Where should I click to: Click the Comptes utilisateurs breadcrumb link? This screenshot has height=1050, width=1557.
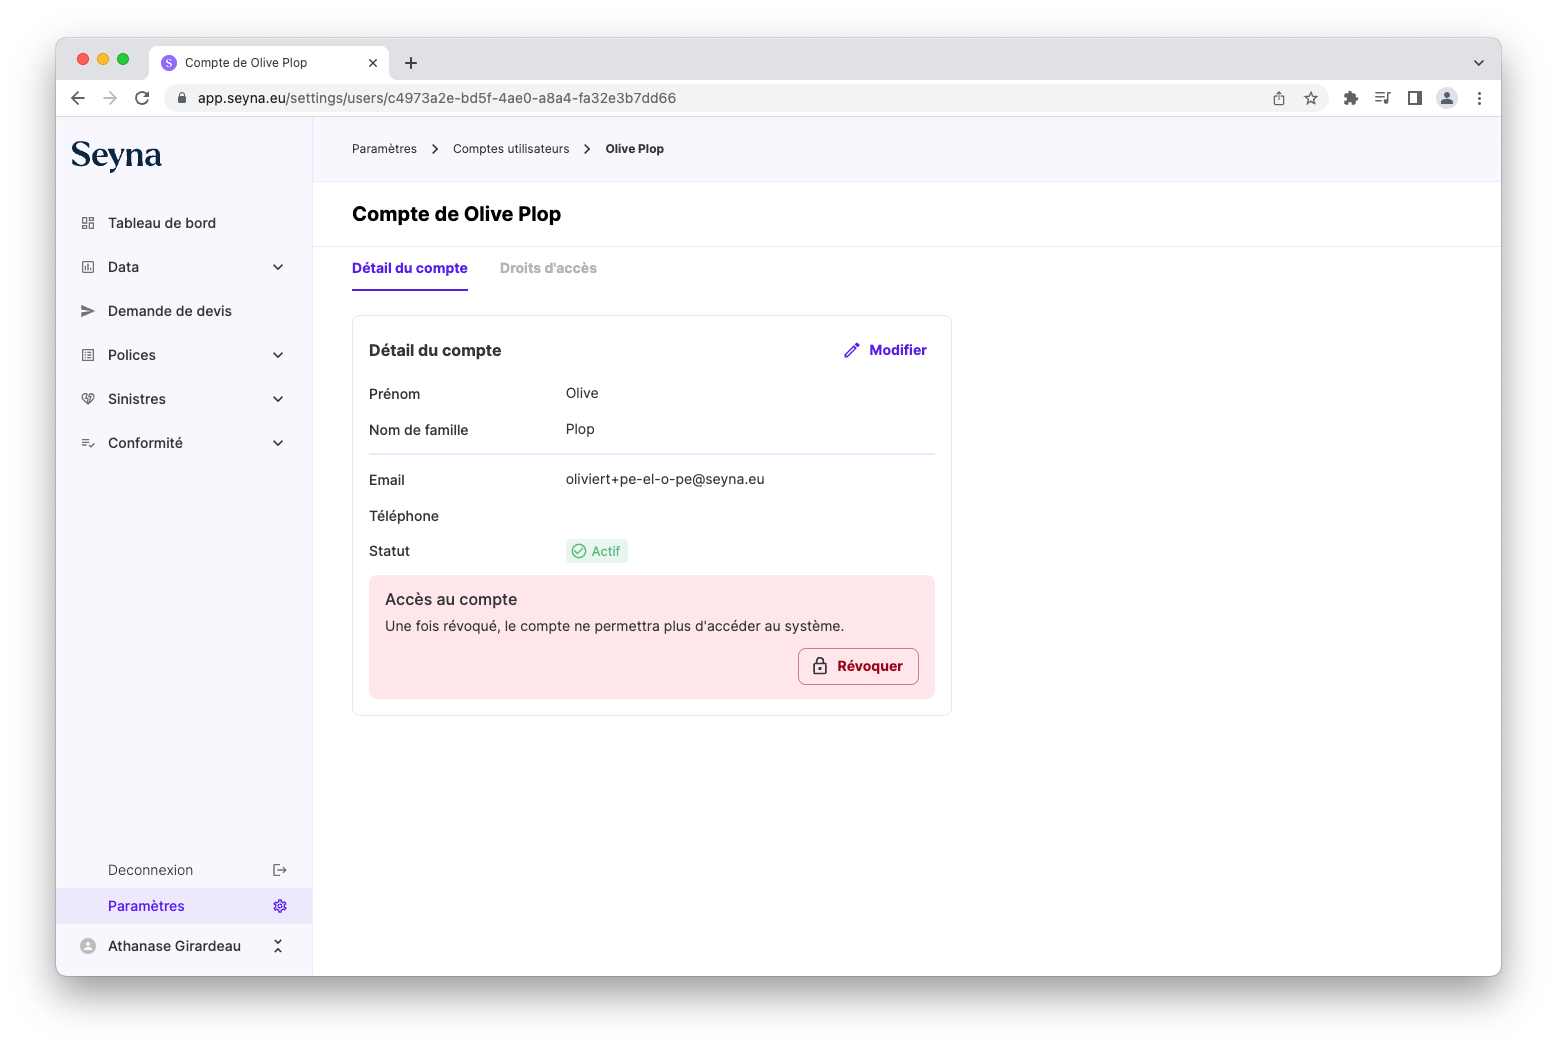[x=511, y=149]
